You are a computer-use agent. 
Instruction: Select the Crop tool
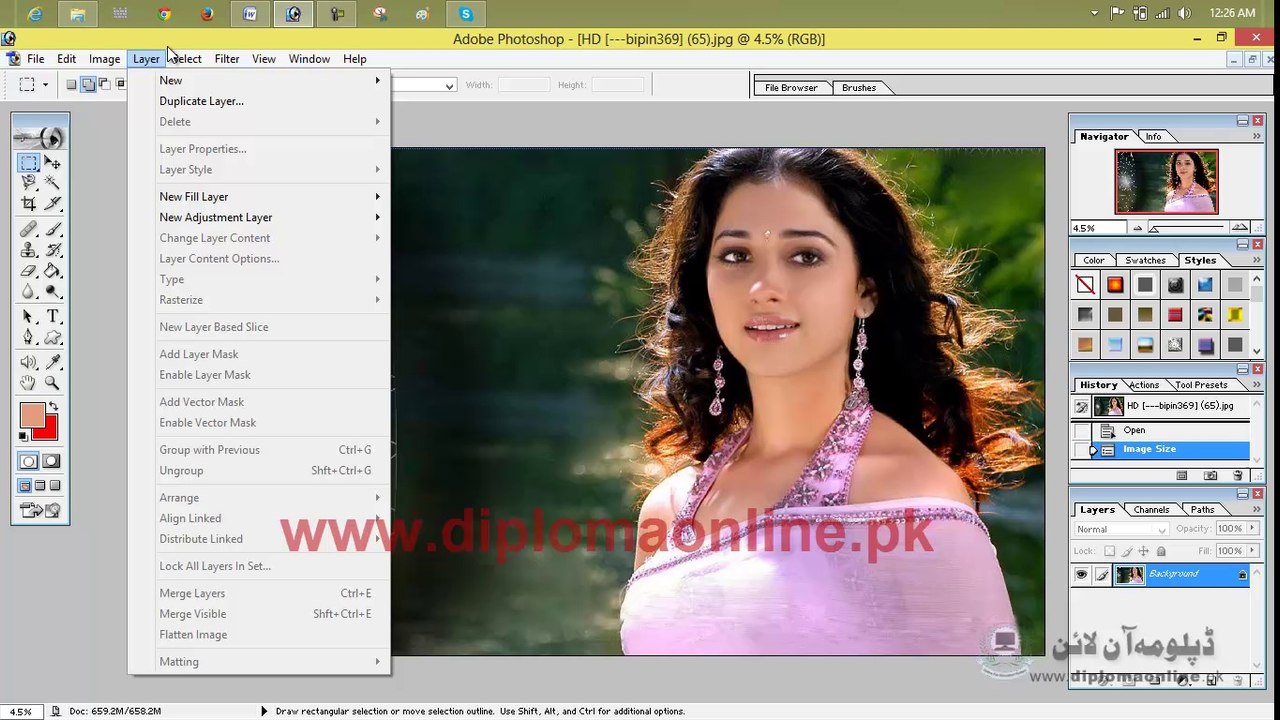29,204
